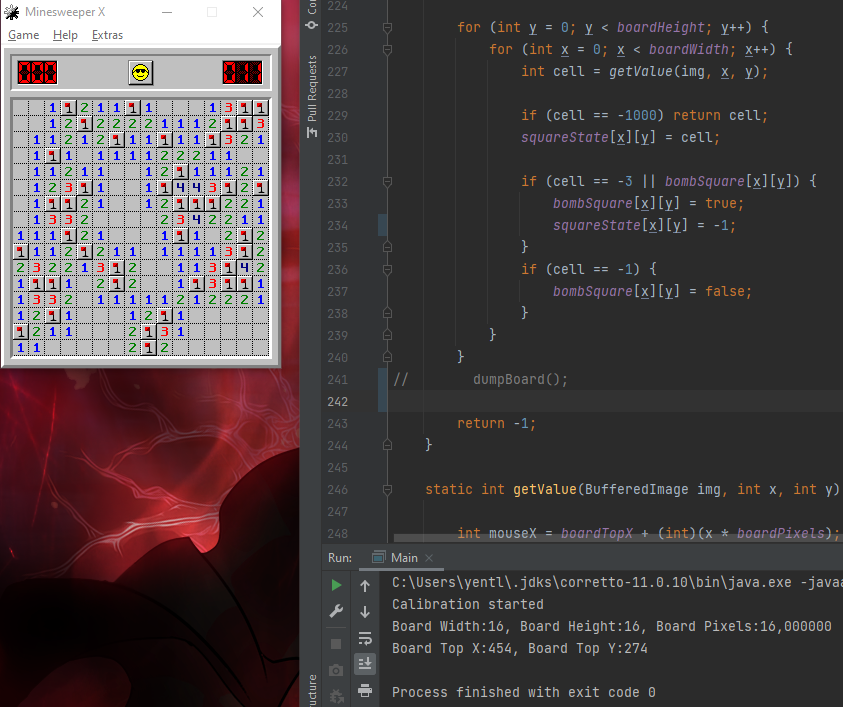Image resolution: width=843 pixels, height=707 pixels.
Task: Click 'Process finished with exit code 0' line
Action: (524, 692)
